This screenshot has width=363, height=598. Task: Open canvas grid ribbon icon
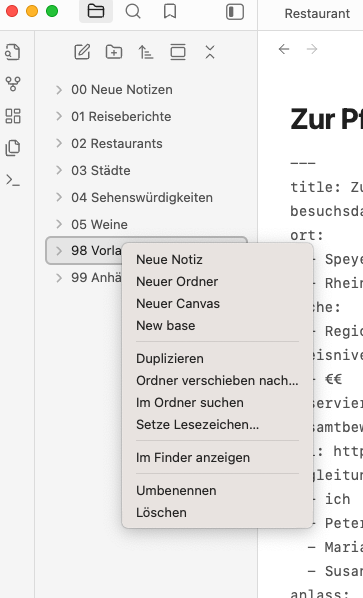[x=13, y=116]
